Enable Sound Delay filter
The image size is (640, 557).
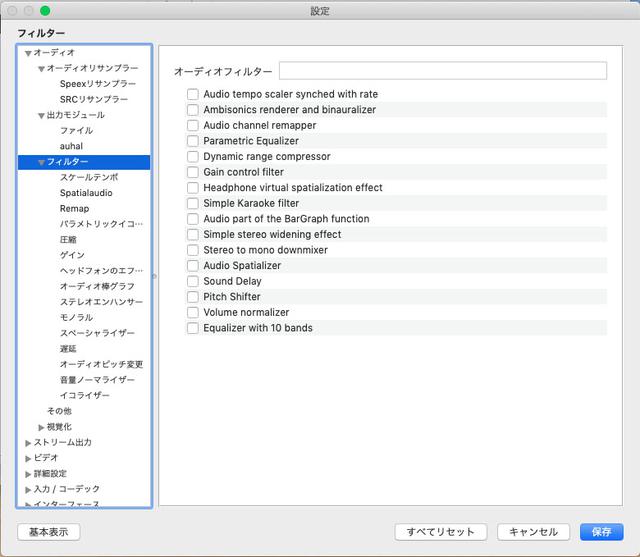pyautogui.click(x=193, y=281)
